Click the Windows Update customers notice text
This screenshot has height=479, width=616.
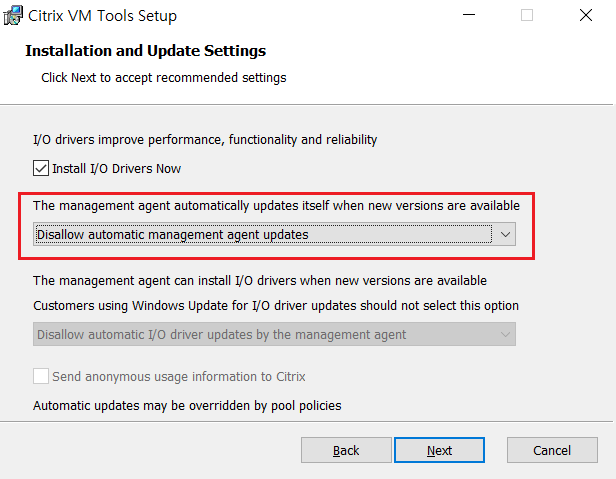coord(276,305)
